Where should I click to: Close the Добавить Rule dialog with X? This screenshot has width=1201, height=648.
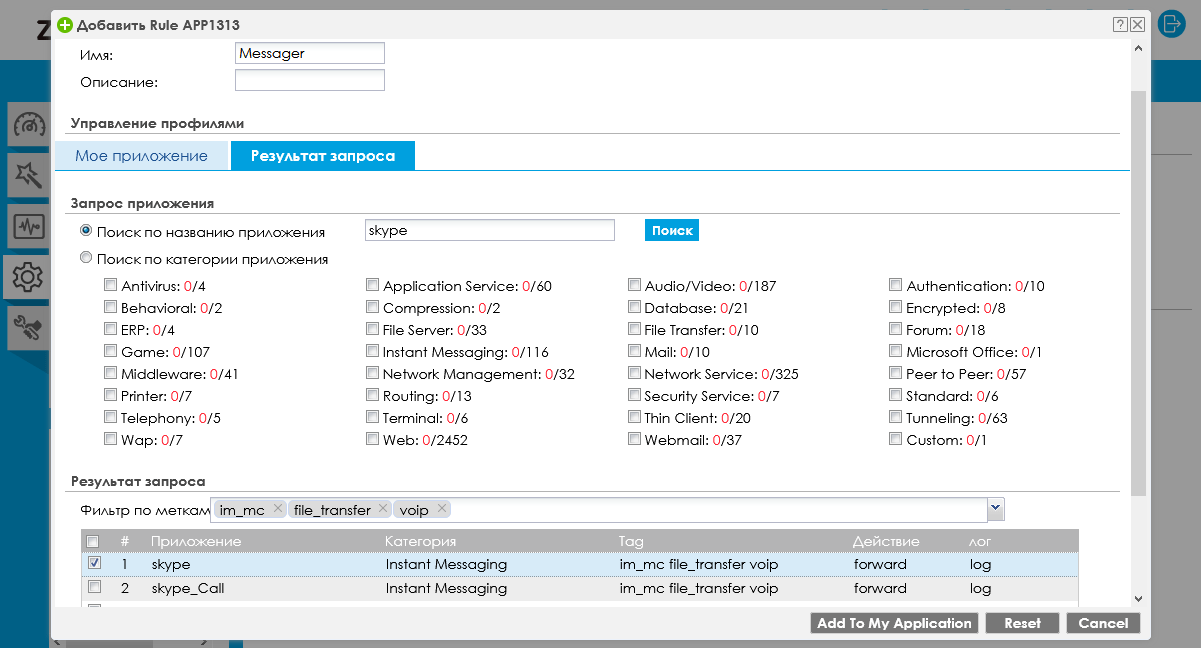click(1137, 24)
